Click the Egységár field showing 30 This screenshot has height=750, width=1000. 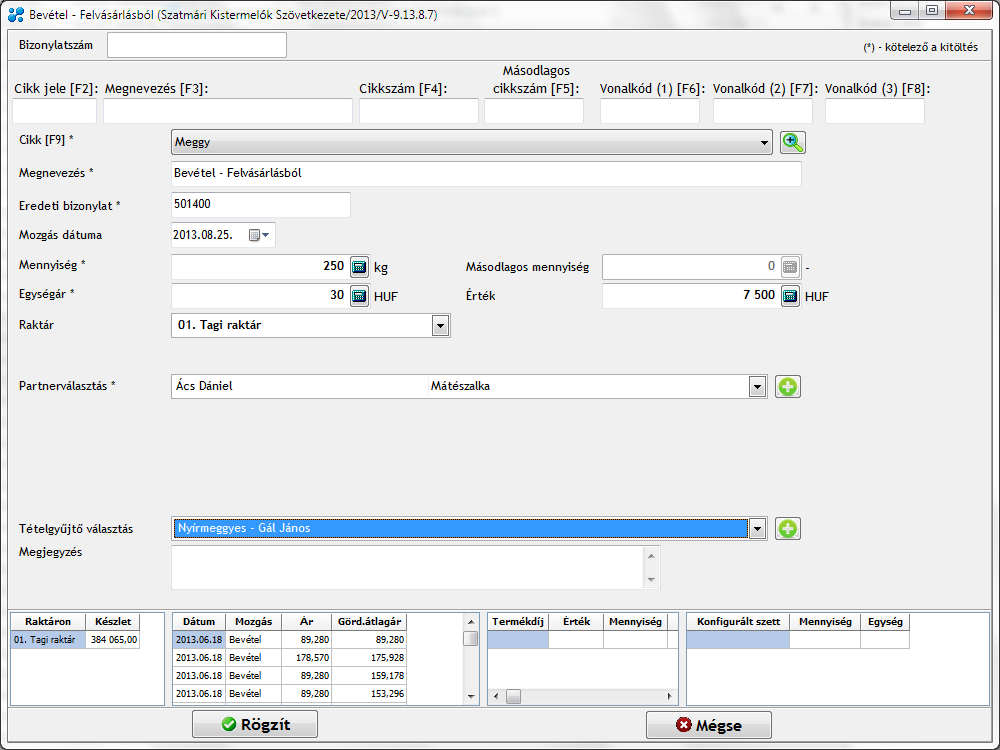(260, 295)
